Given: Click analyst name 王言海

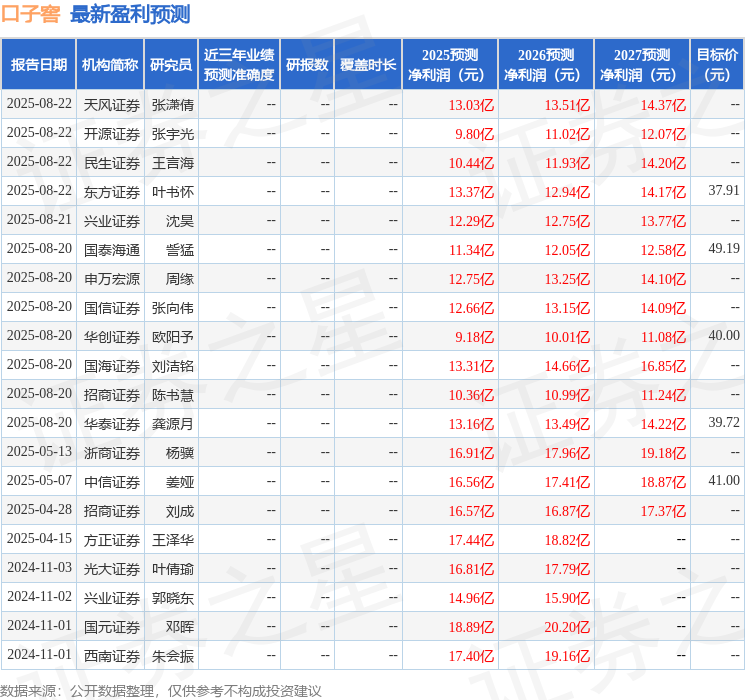Looking at the screenshot, I should [x=172, y=163].
